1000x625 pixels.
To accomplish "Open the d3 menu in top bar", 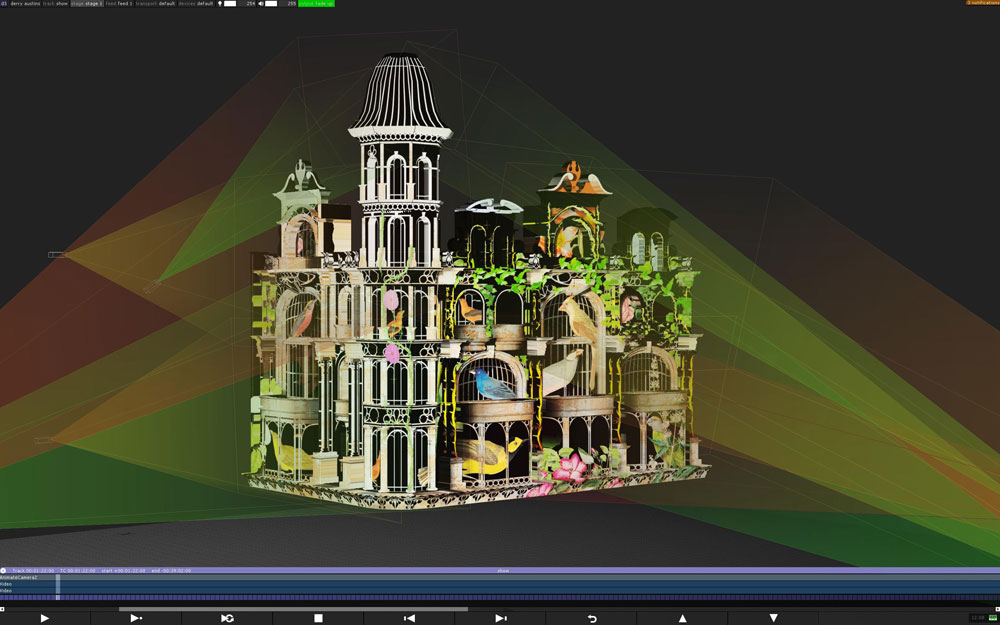I will pyautogui.click(x=4, y=4).
